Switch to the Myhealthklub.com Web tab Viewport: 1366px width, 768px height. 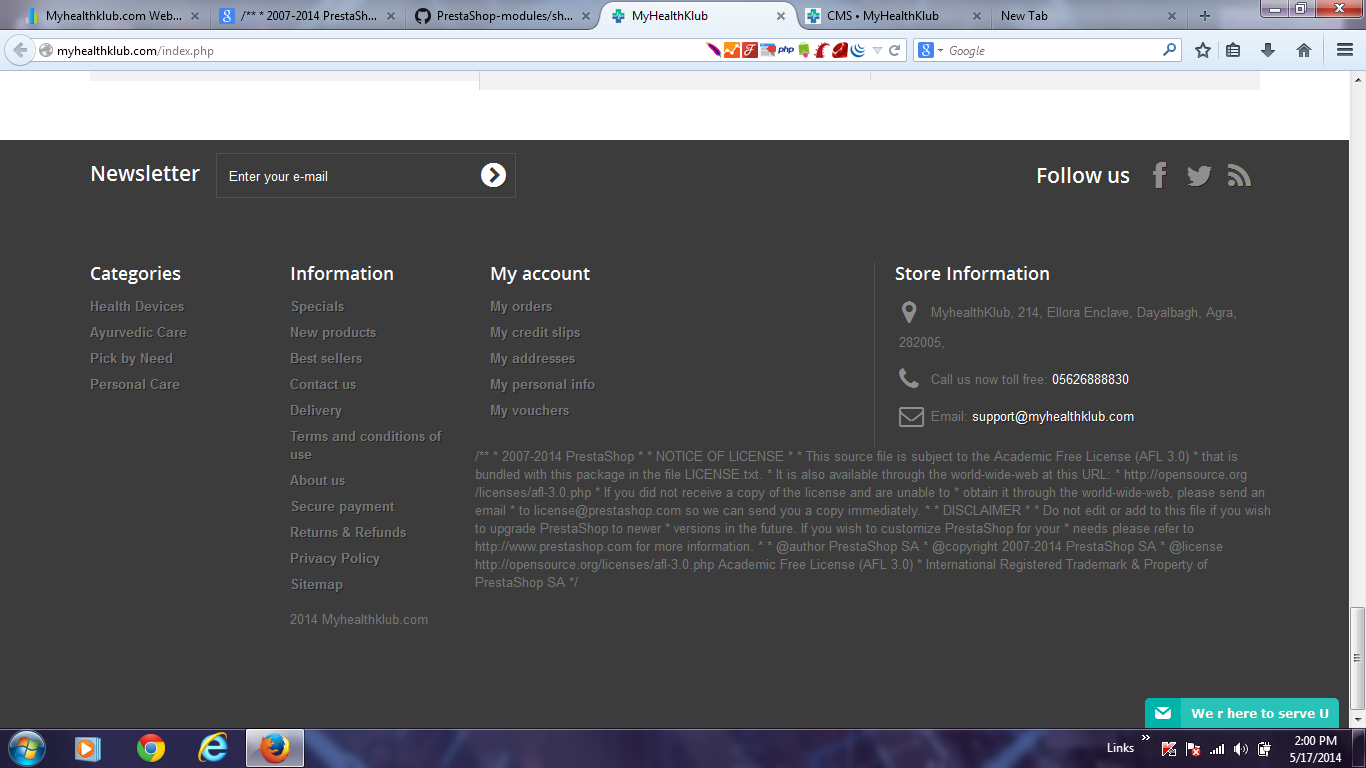(110, 16)
